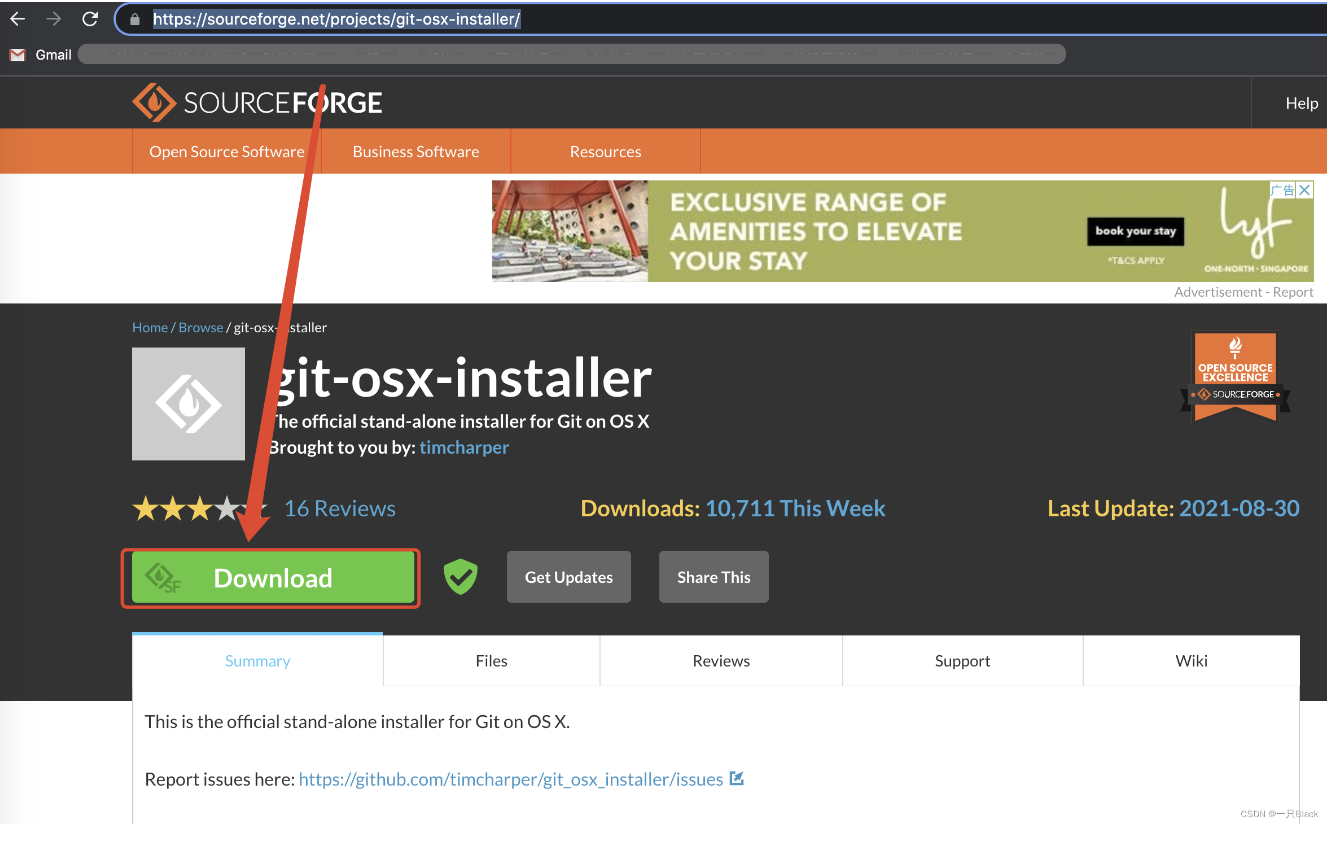Click the Advertisement - Report link
1330x854 pixels.
click(x=1244, y=292)
